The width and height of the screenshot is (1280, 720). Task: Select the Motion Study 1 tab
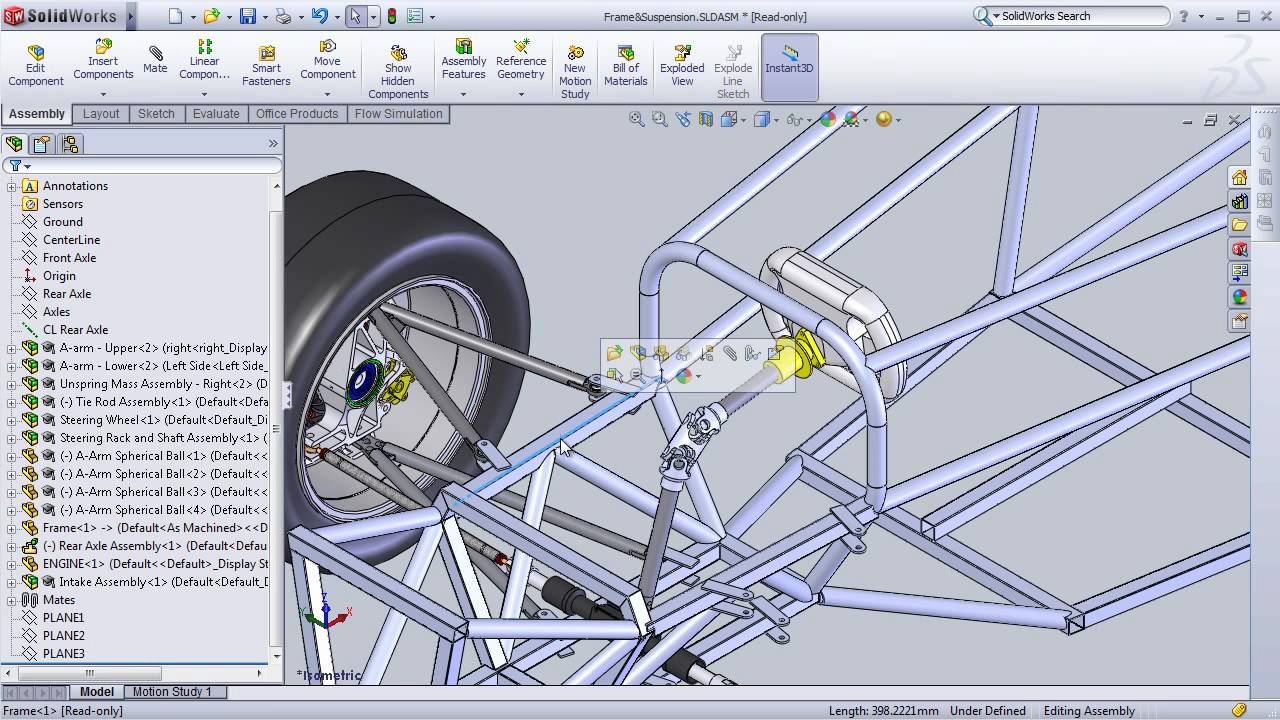click(x=172, y=692)
